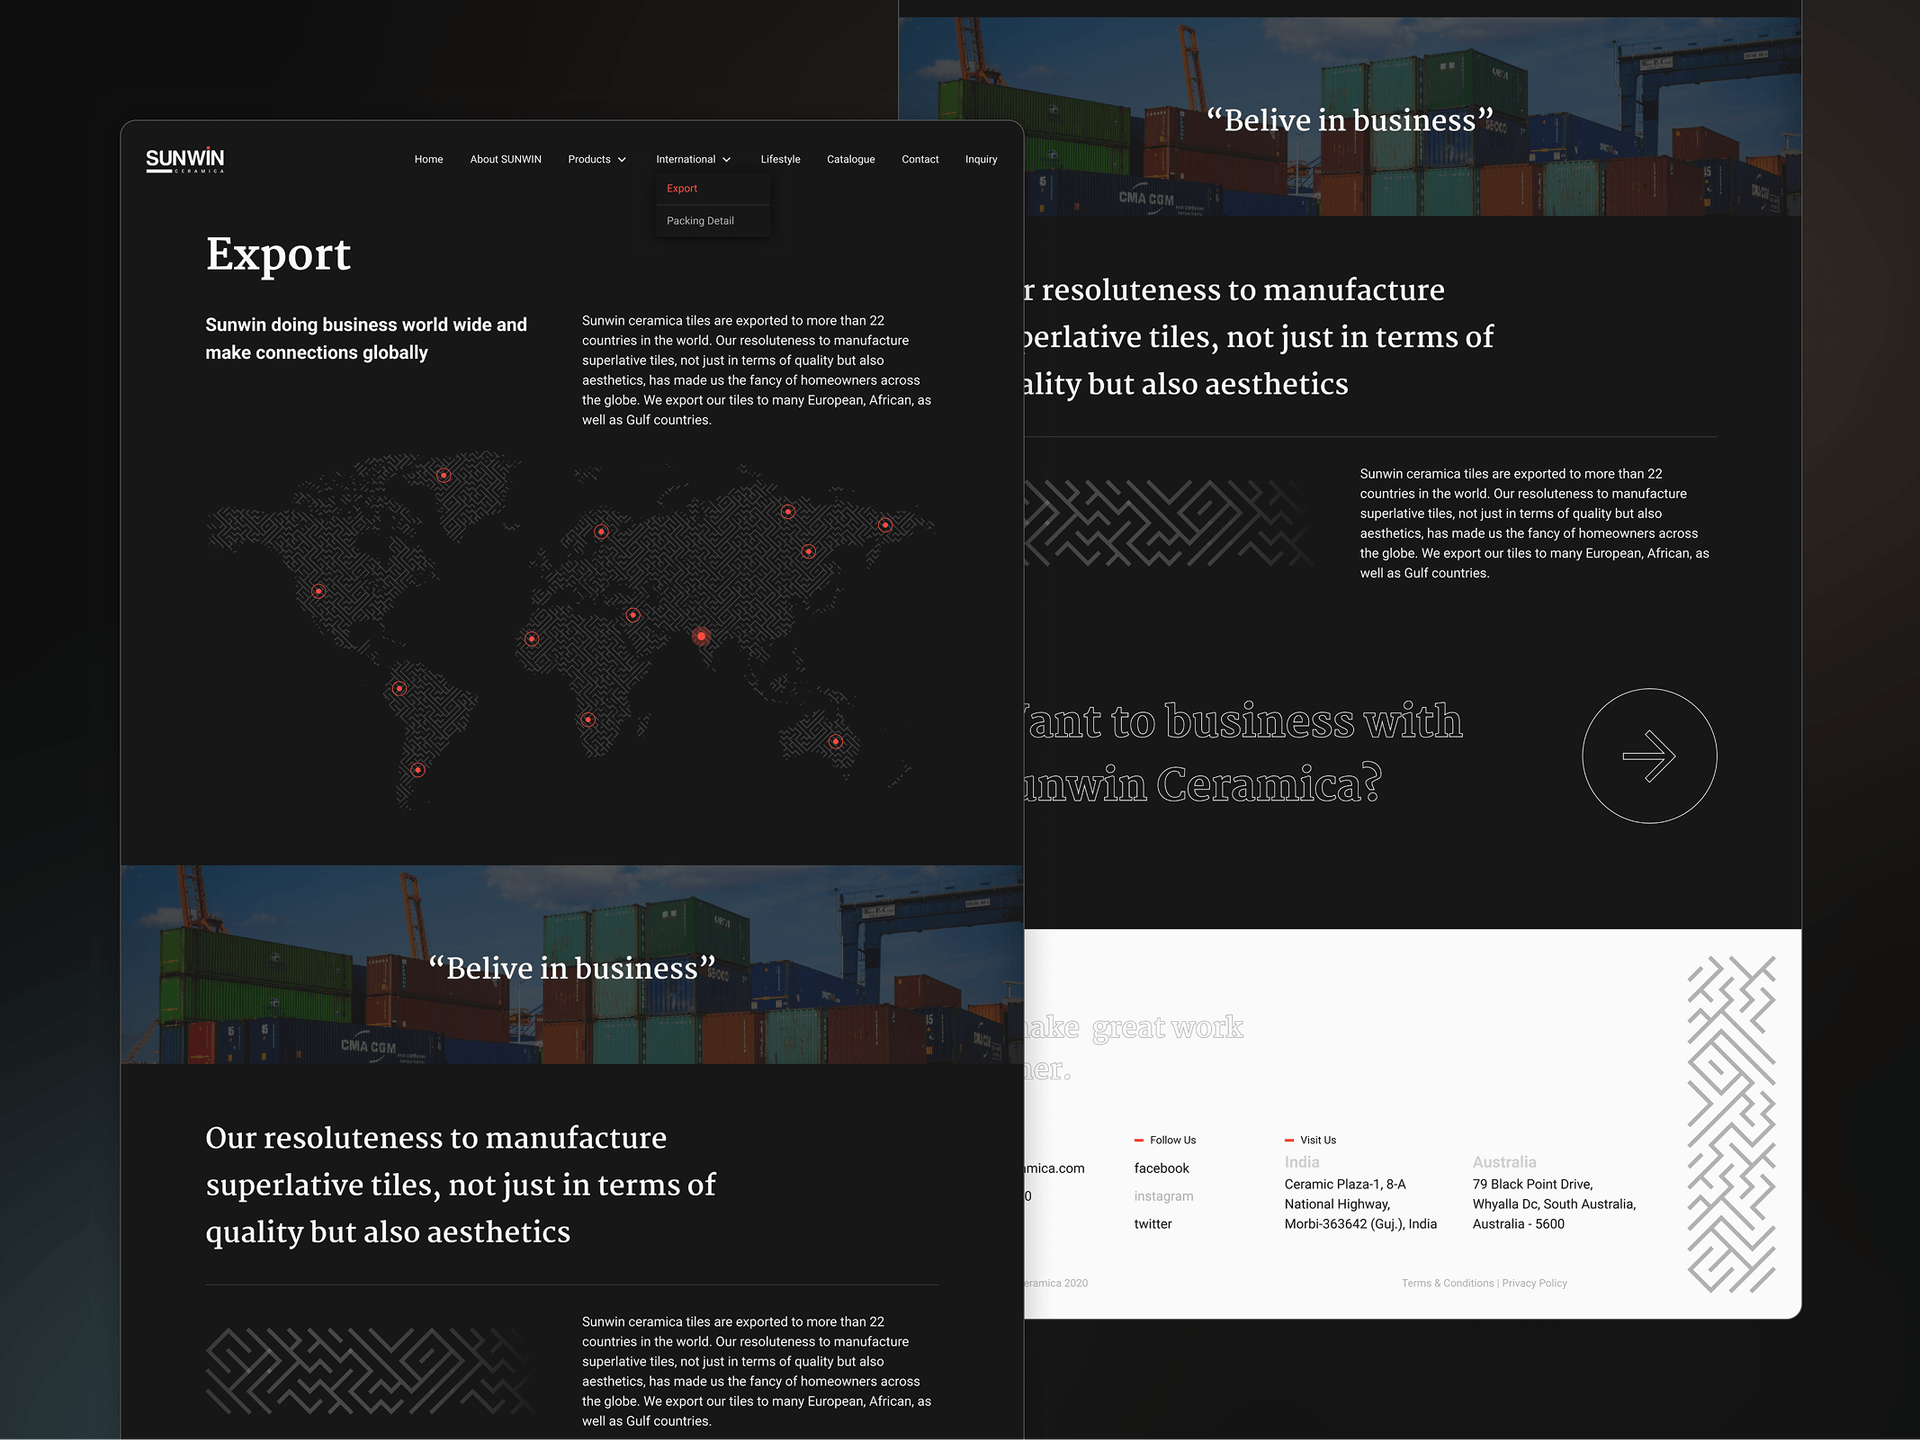Click the map marker on Greenland
The width and height of the screenshot is (1920, 1440).
444,476
